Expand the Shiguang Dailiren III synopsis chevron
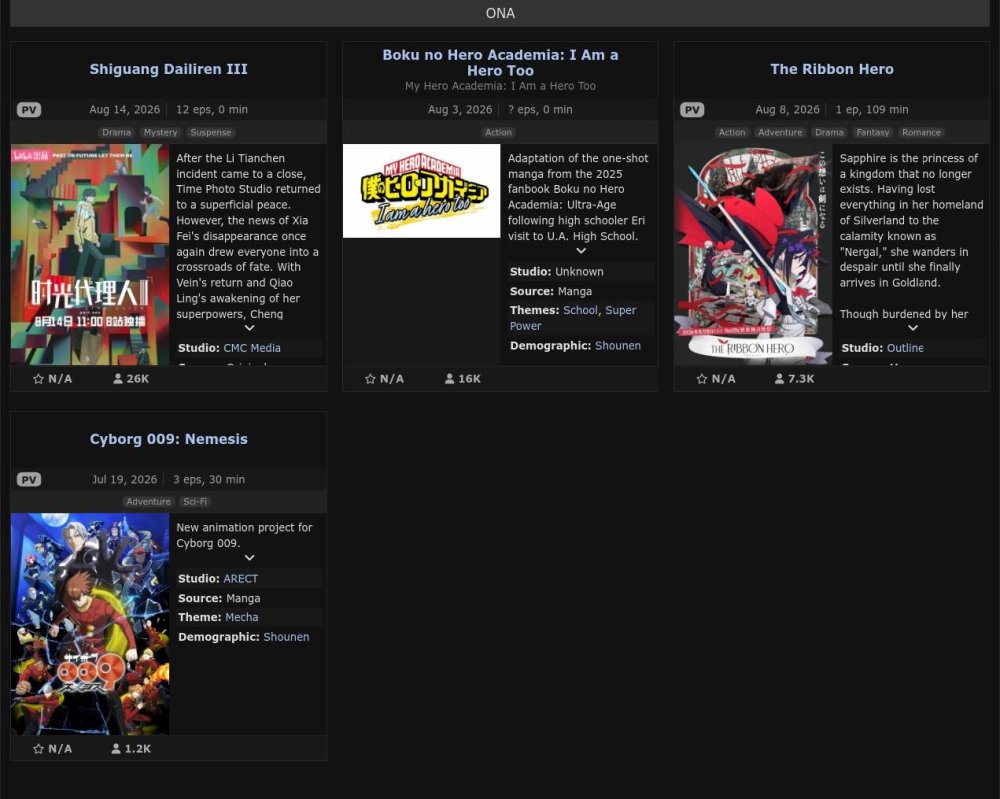 (x=249, y=328)
